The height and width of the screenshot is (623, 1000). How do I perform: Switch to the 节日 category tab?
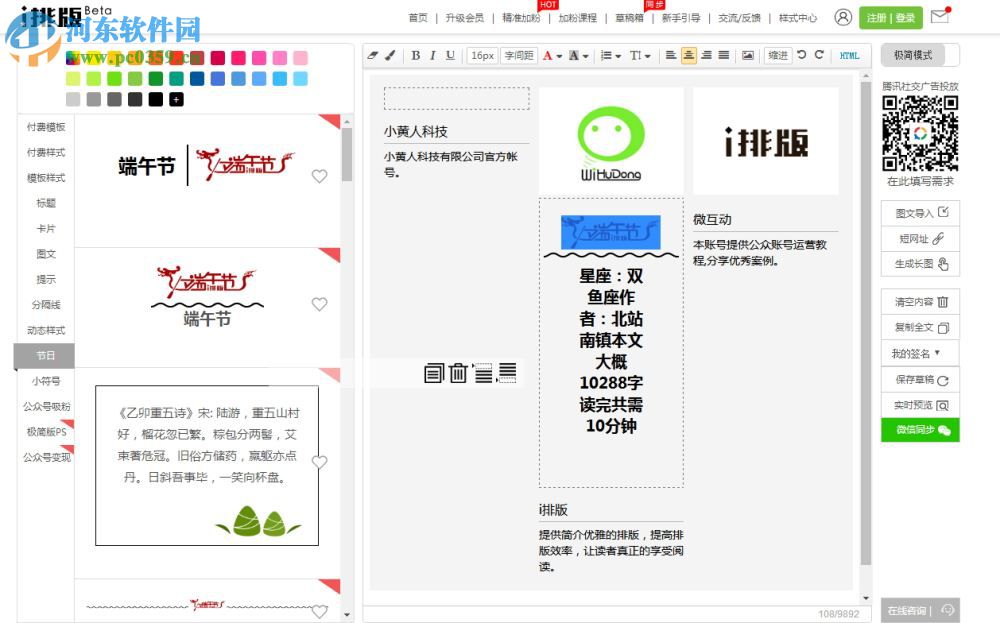(45, 355)
